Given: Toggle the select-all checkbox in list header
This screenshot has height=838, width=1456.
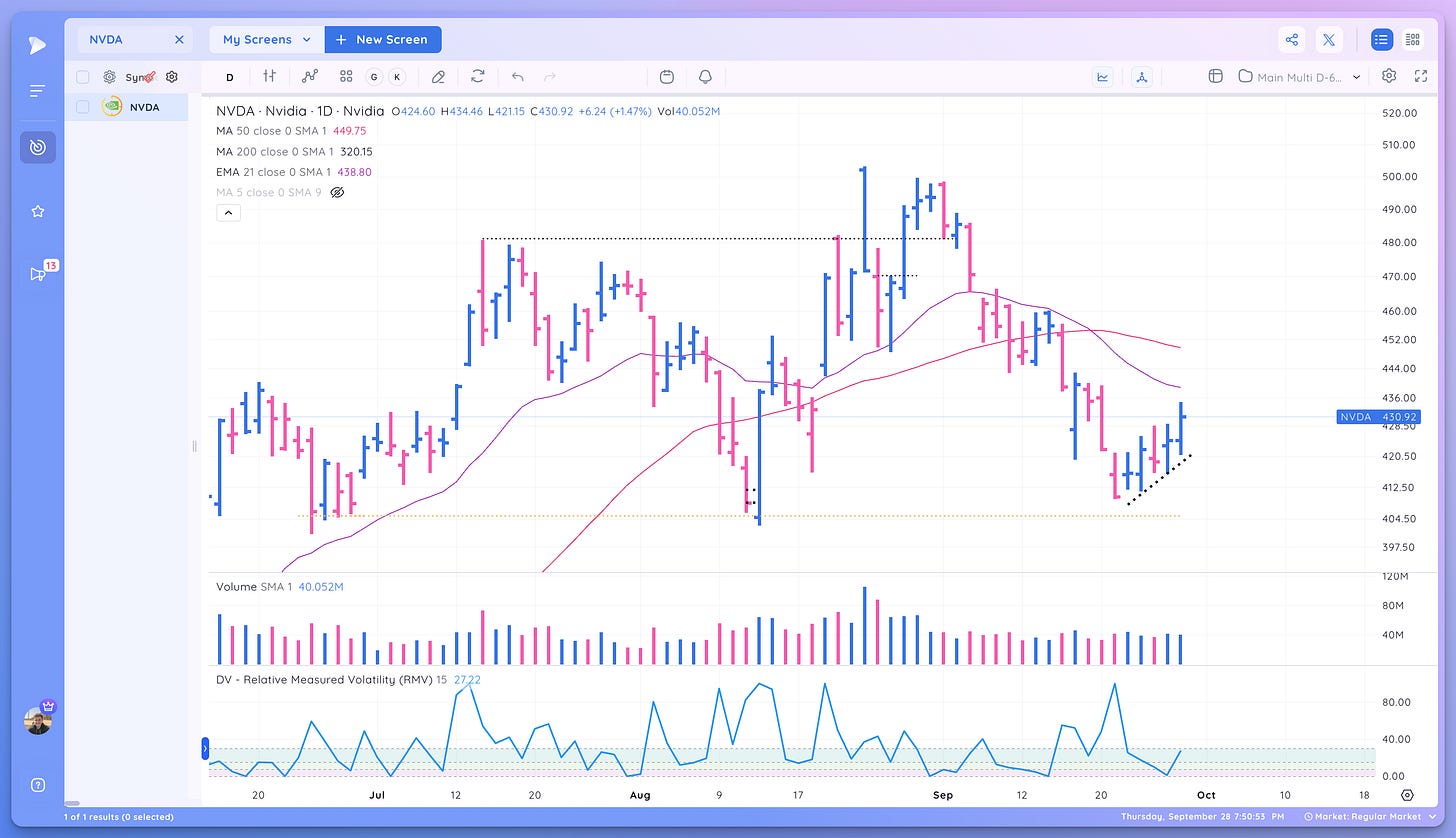Looking at the screenshot, I should (x=83, y=77).
